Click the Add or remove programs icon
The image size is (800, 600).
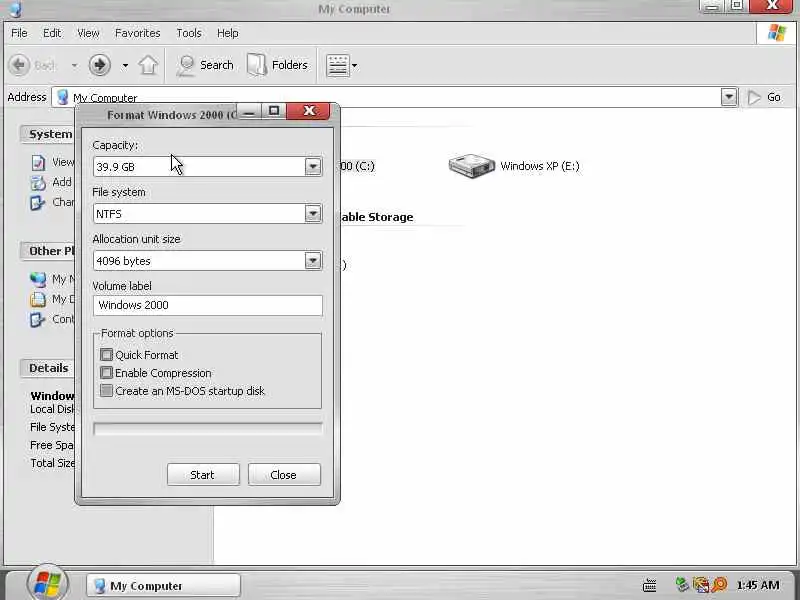pyautogui.click(x=38, y=182)
